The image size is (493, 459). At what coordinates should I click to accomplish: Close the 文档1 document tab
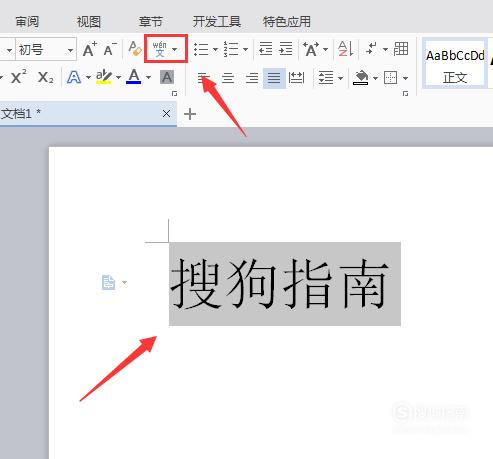point(166,114)
